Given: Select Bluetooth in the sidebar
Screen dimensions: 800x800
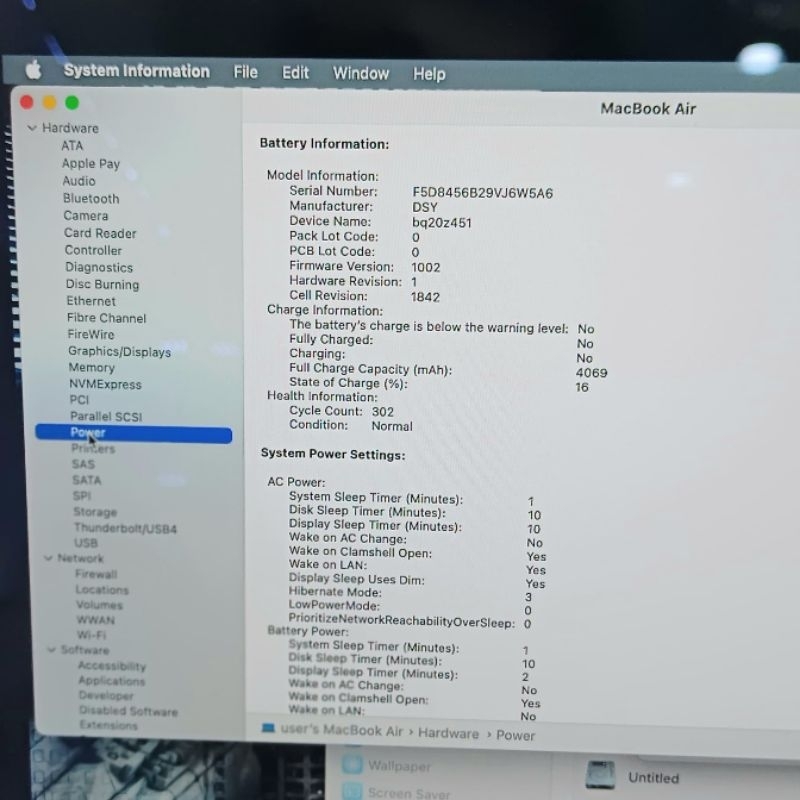Looking at the screenshot, I should point(91,198).
